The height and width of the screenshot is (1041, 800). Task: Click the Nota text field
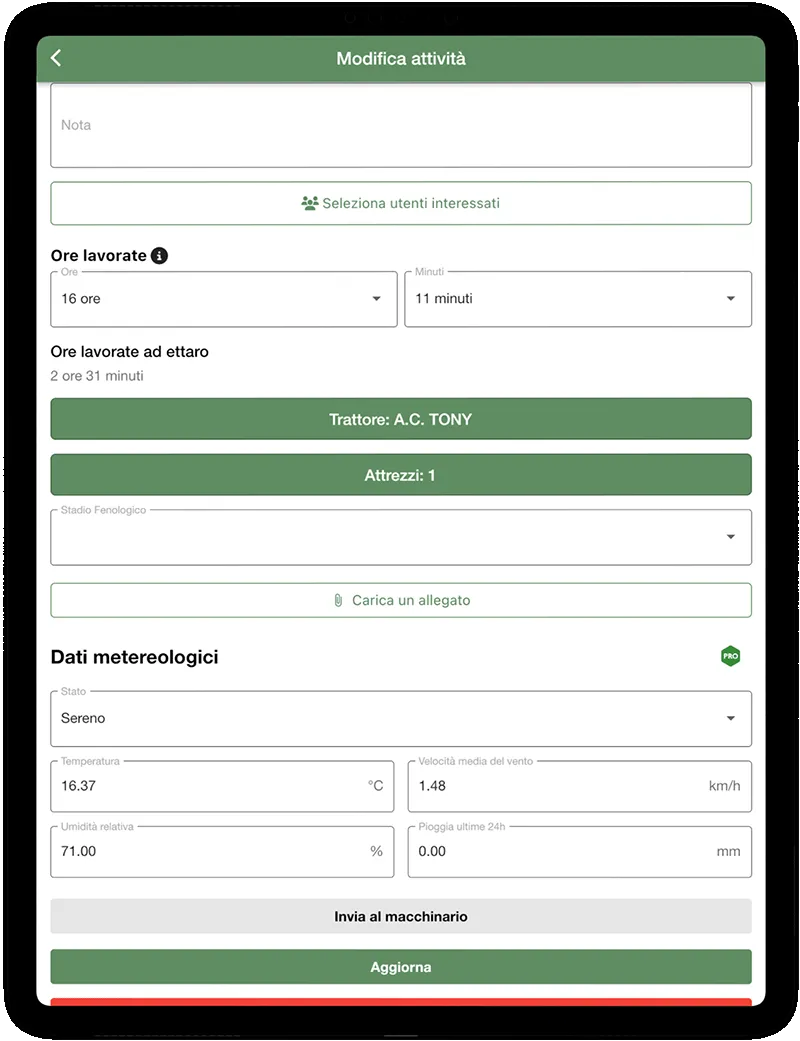pyautogui.click(x=400, y=125)
